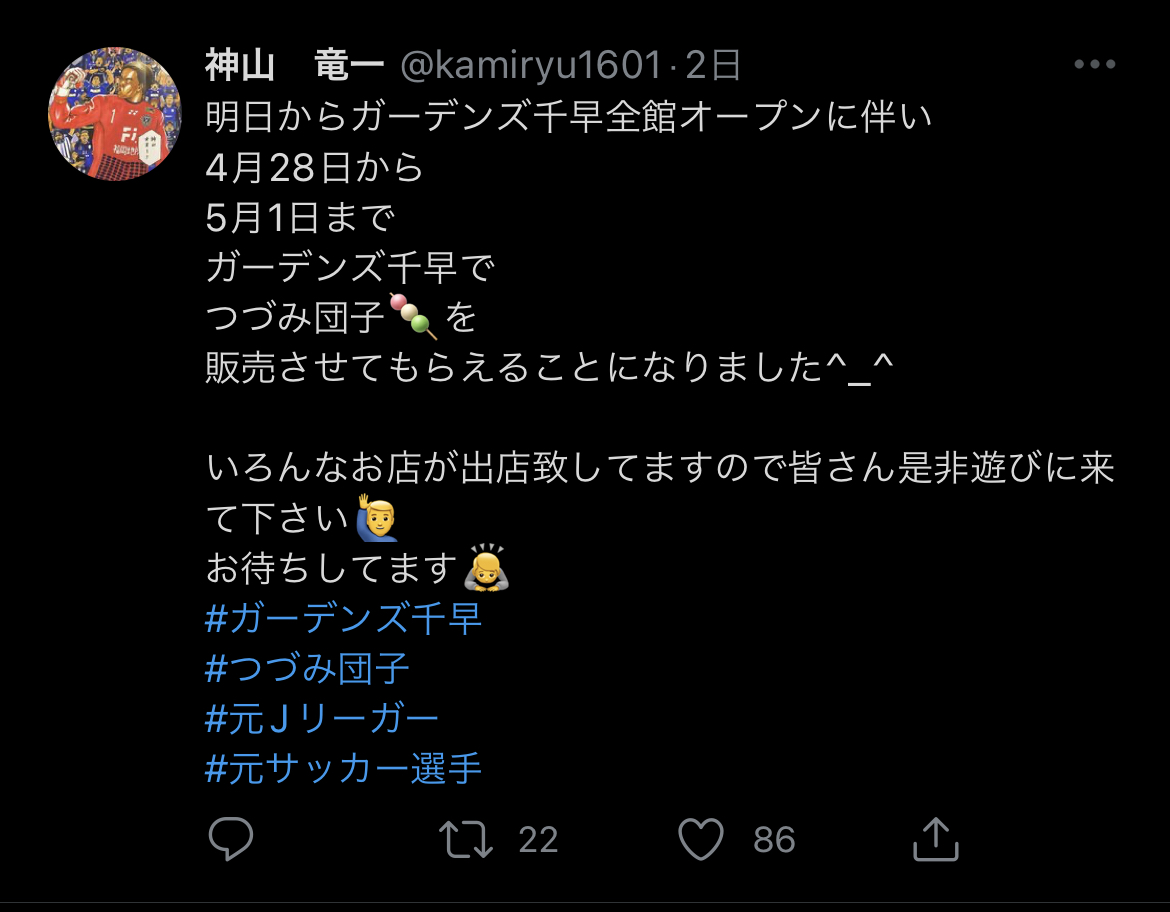Open the reply speech bubble icon
This screenshot has width=1170, height=912.
231,839
